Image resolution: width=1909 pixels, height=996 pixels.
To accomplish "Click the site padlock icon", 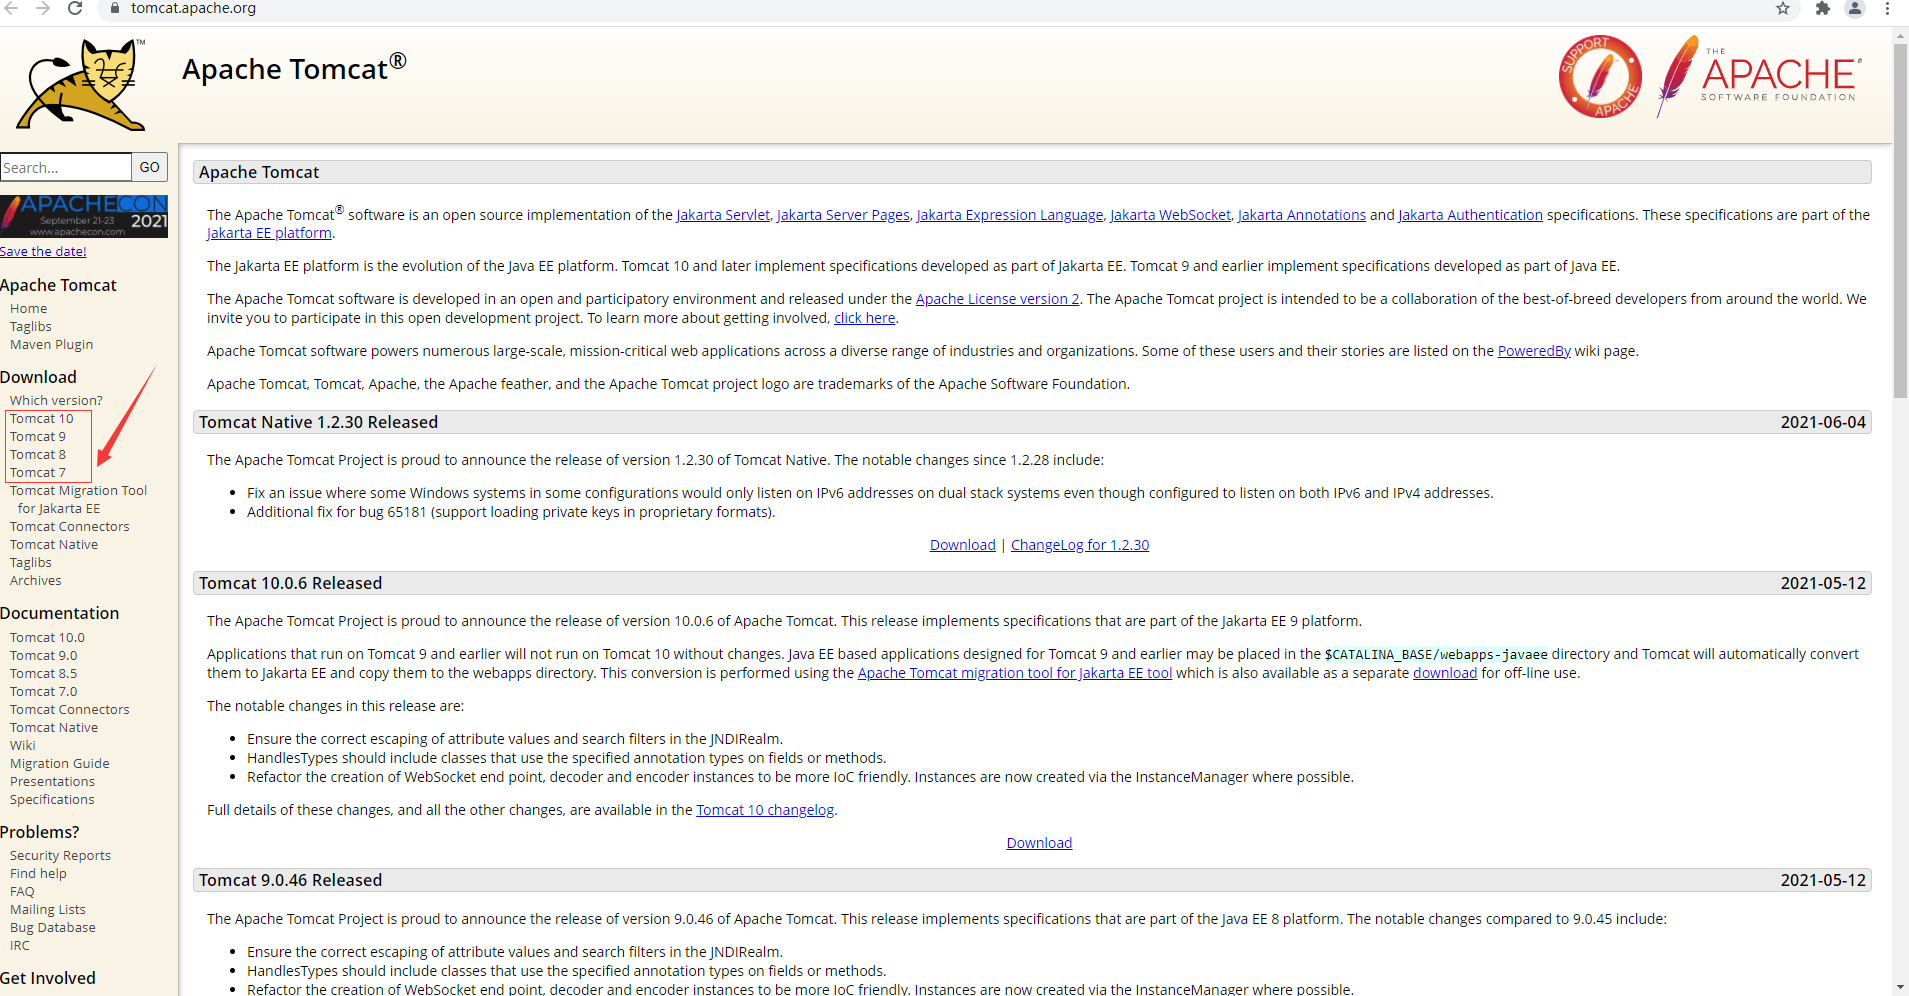I will tap(115, 8).
